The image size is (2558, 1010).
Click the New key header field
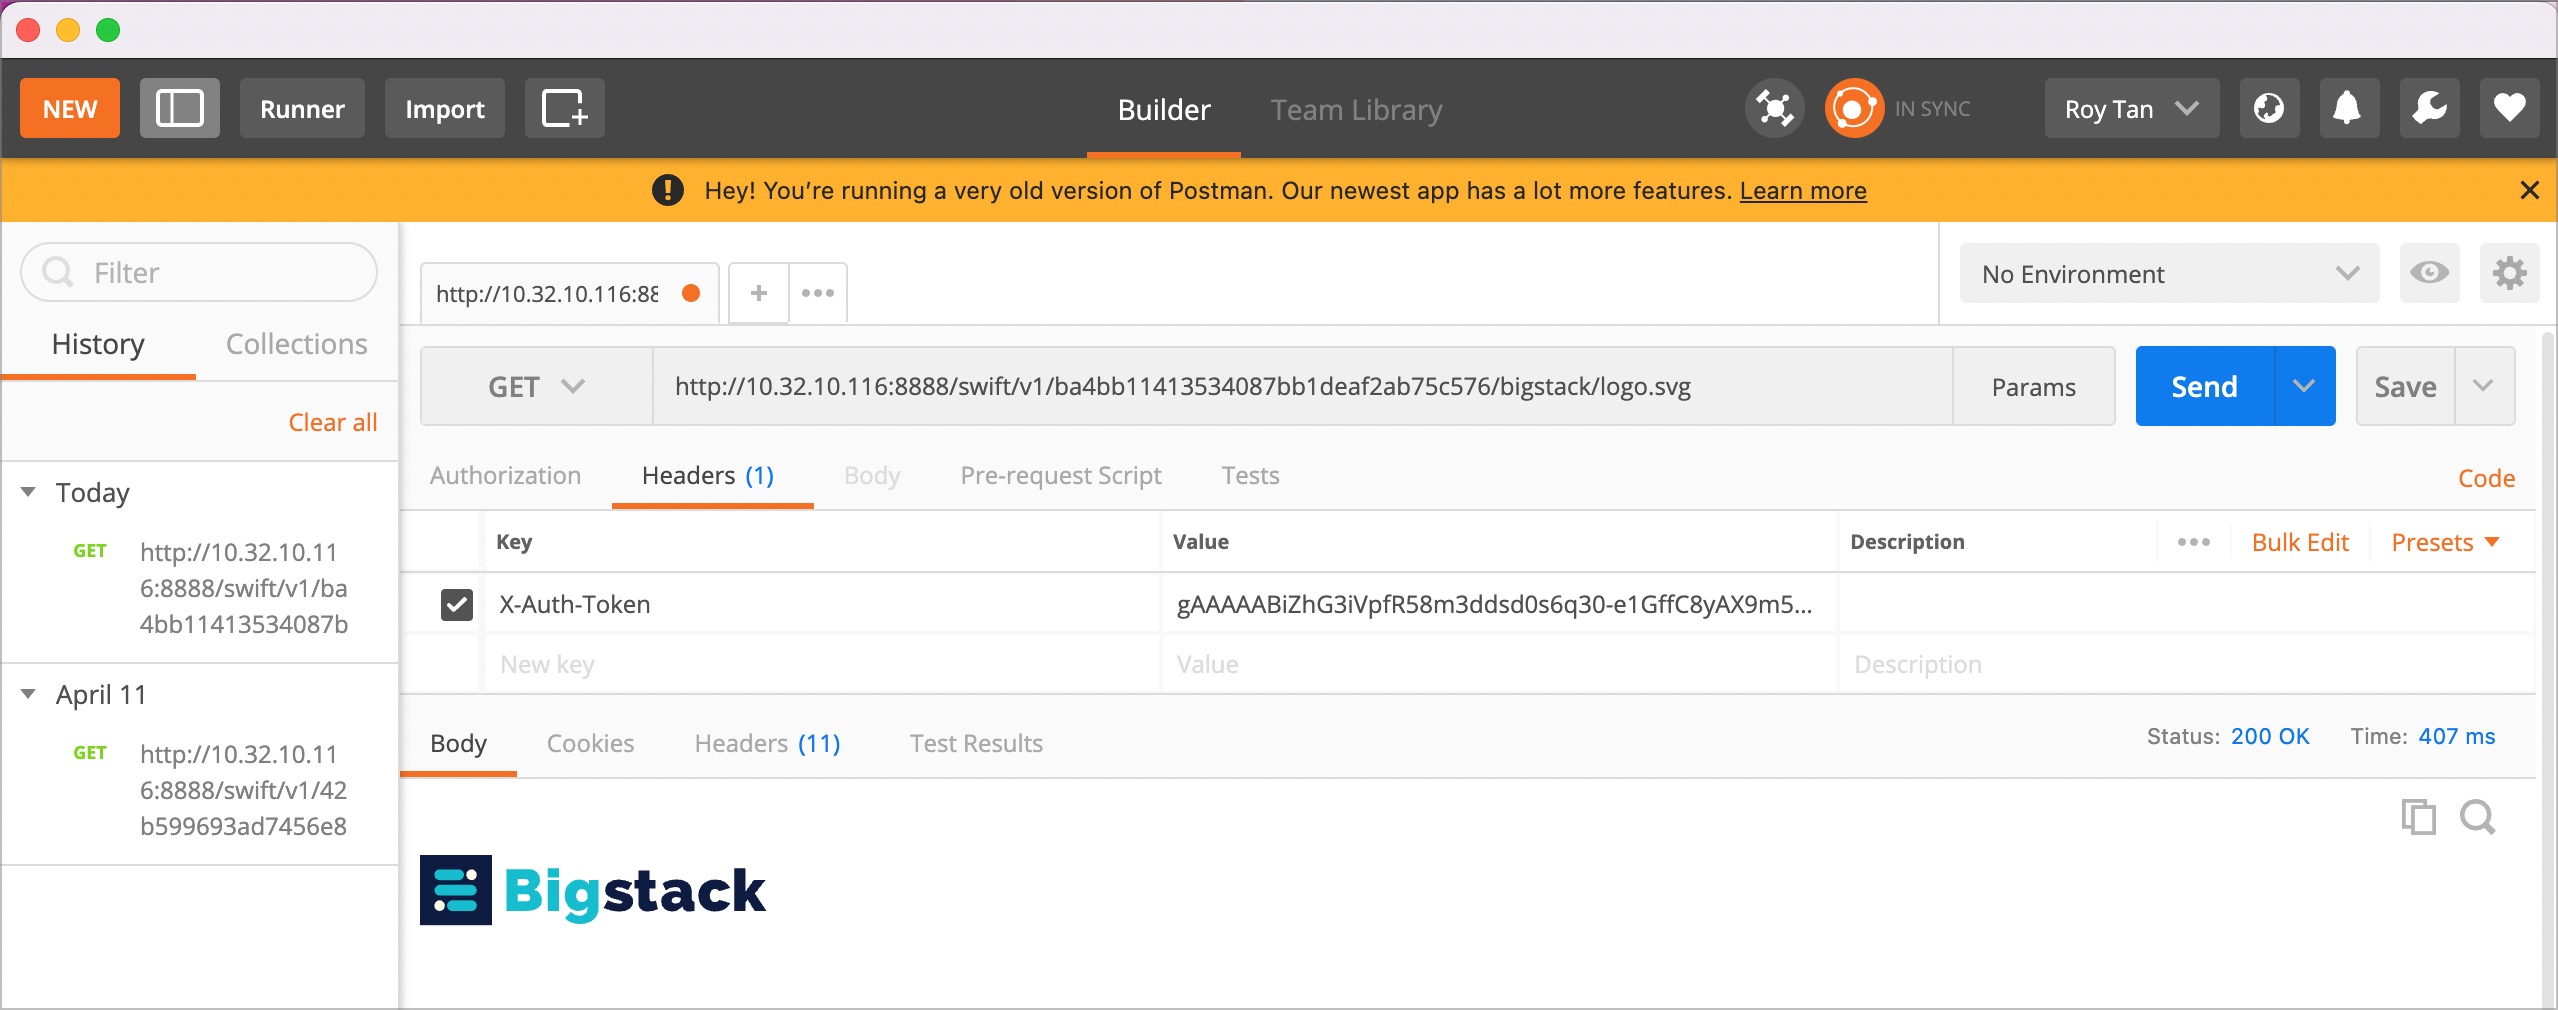point(823,664)
